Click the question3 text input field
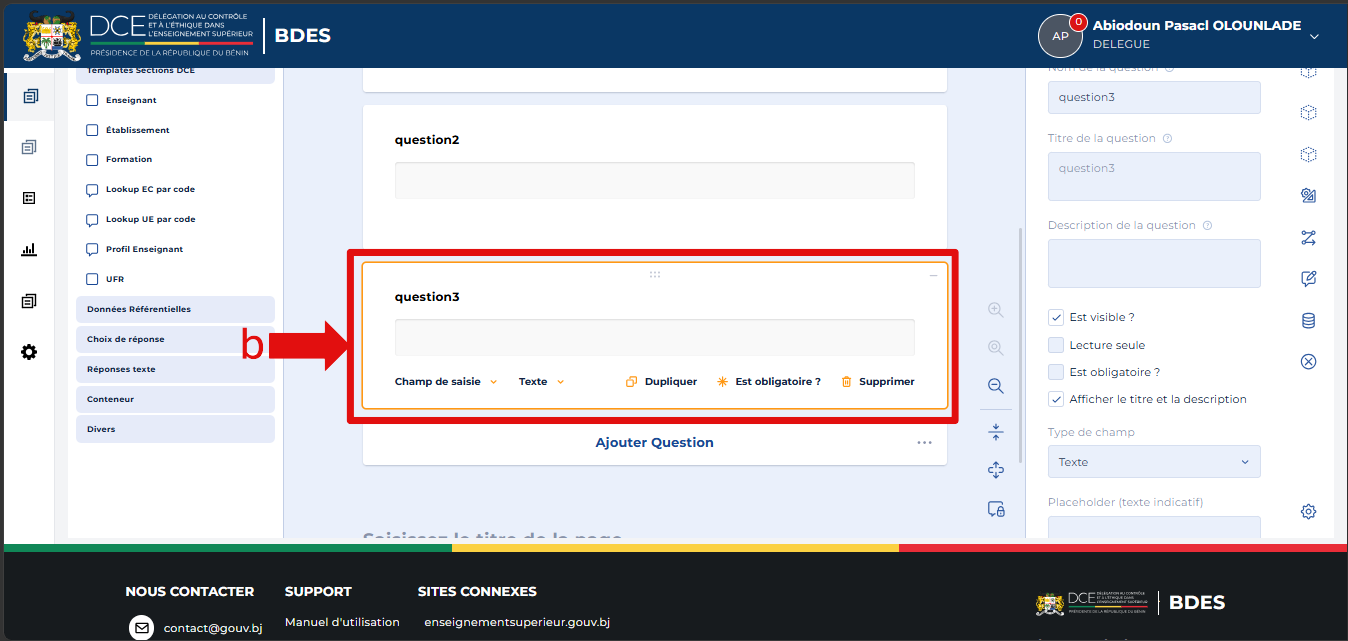 point(655,337)
